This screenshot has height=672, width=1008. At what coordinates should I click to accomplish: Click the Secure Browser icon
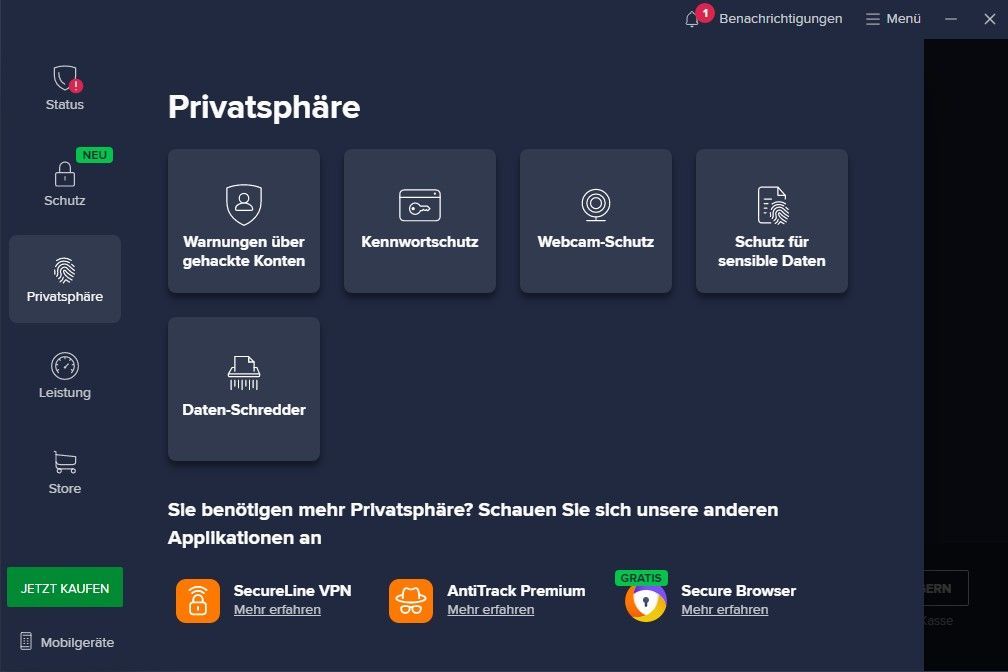645,601
